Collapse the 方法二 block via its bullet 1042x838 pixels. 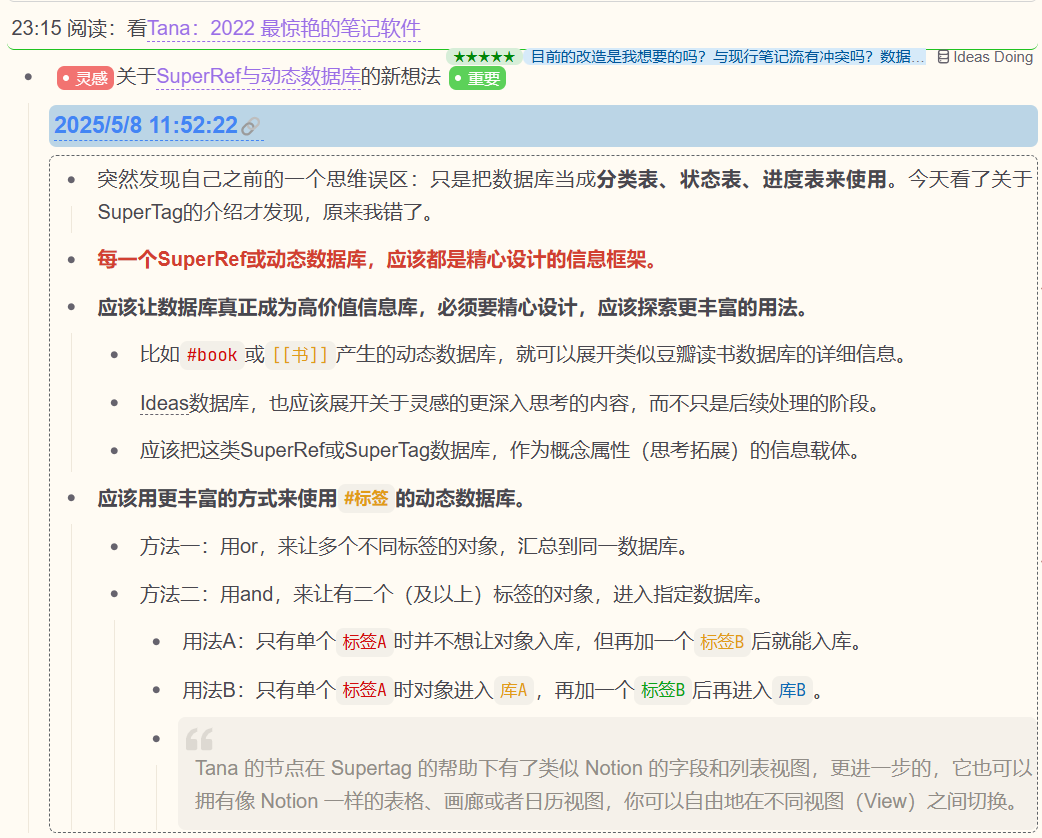point(114,595)
